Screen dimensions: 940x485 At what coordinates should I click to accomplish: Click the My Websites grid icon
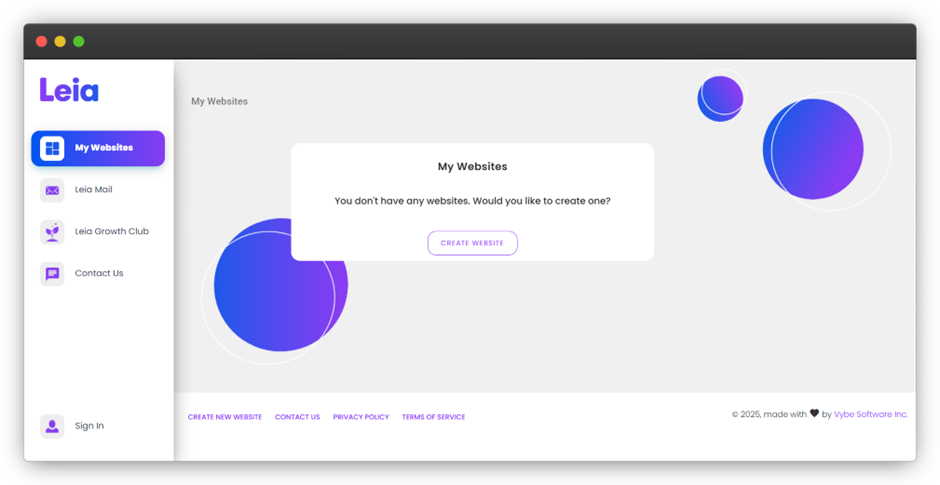click(x=52, y=148)
